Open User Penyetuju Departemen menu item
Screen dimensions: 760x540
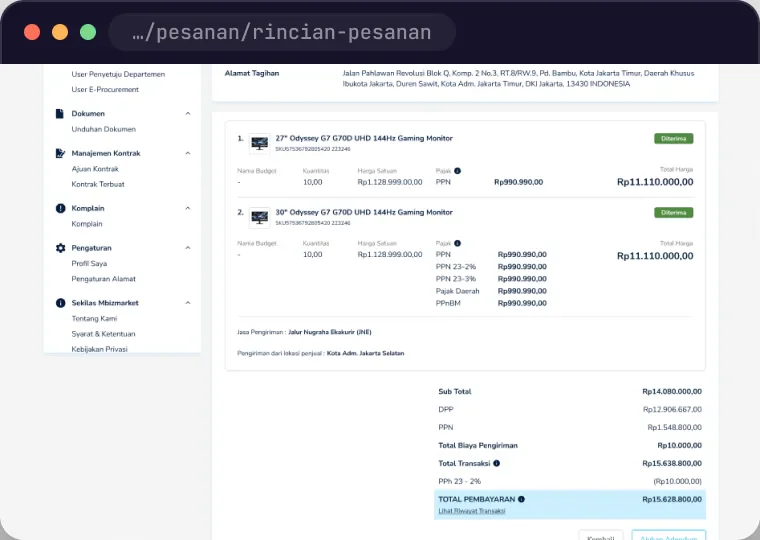tap(118, 74)
